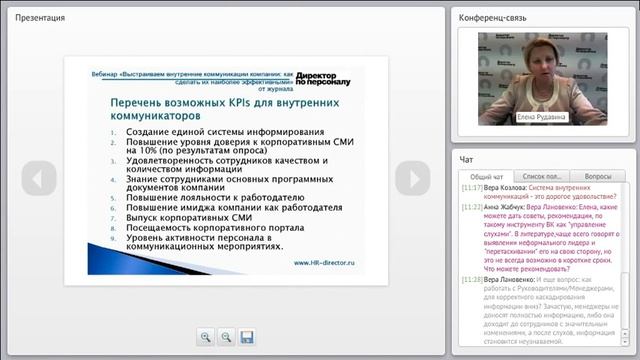The width and height of the screenshot is (640, 360).
Task: Click slide item Создание единой системы информирования
Action: (225, 132)
